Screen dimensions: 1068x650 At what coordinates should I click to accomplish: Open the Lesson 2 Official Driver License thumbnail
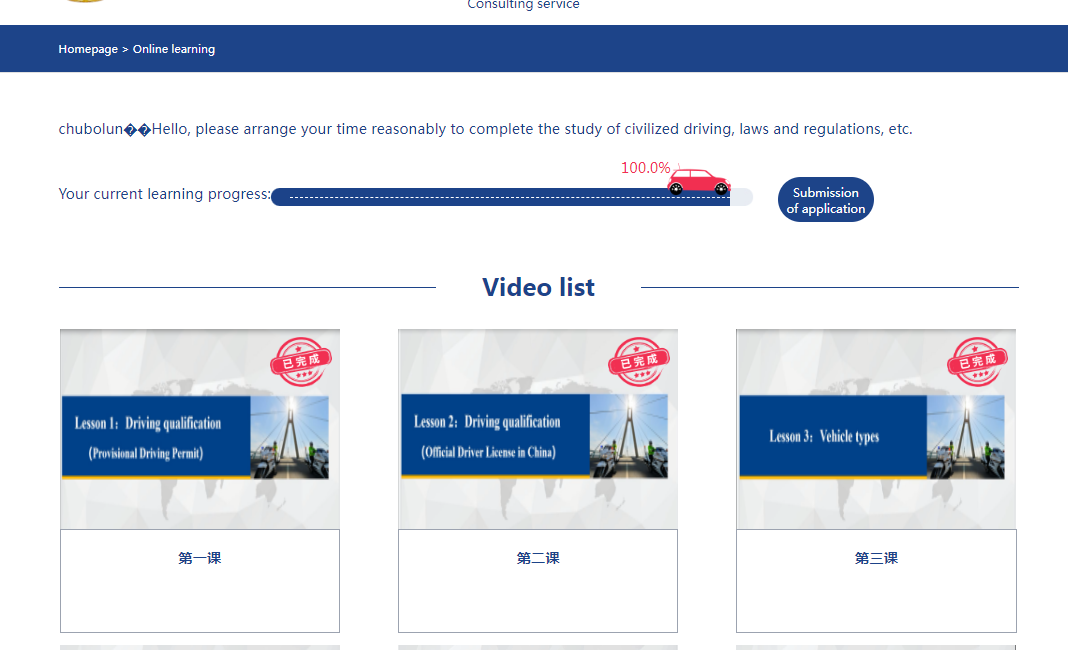537,429
